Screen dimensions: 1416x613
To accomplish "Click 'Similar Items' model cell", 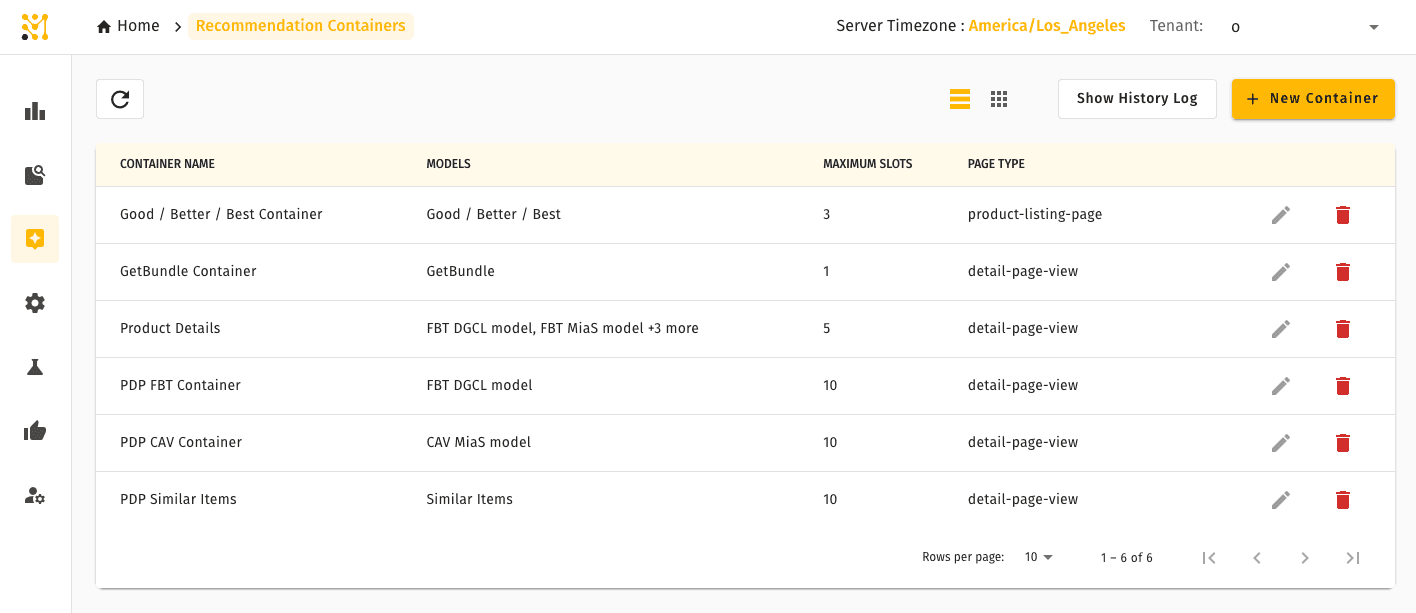I will [x=469, y=500].
